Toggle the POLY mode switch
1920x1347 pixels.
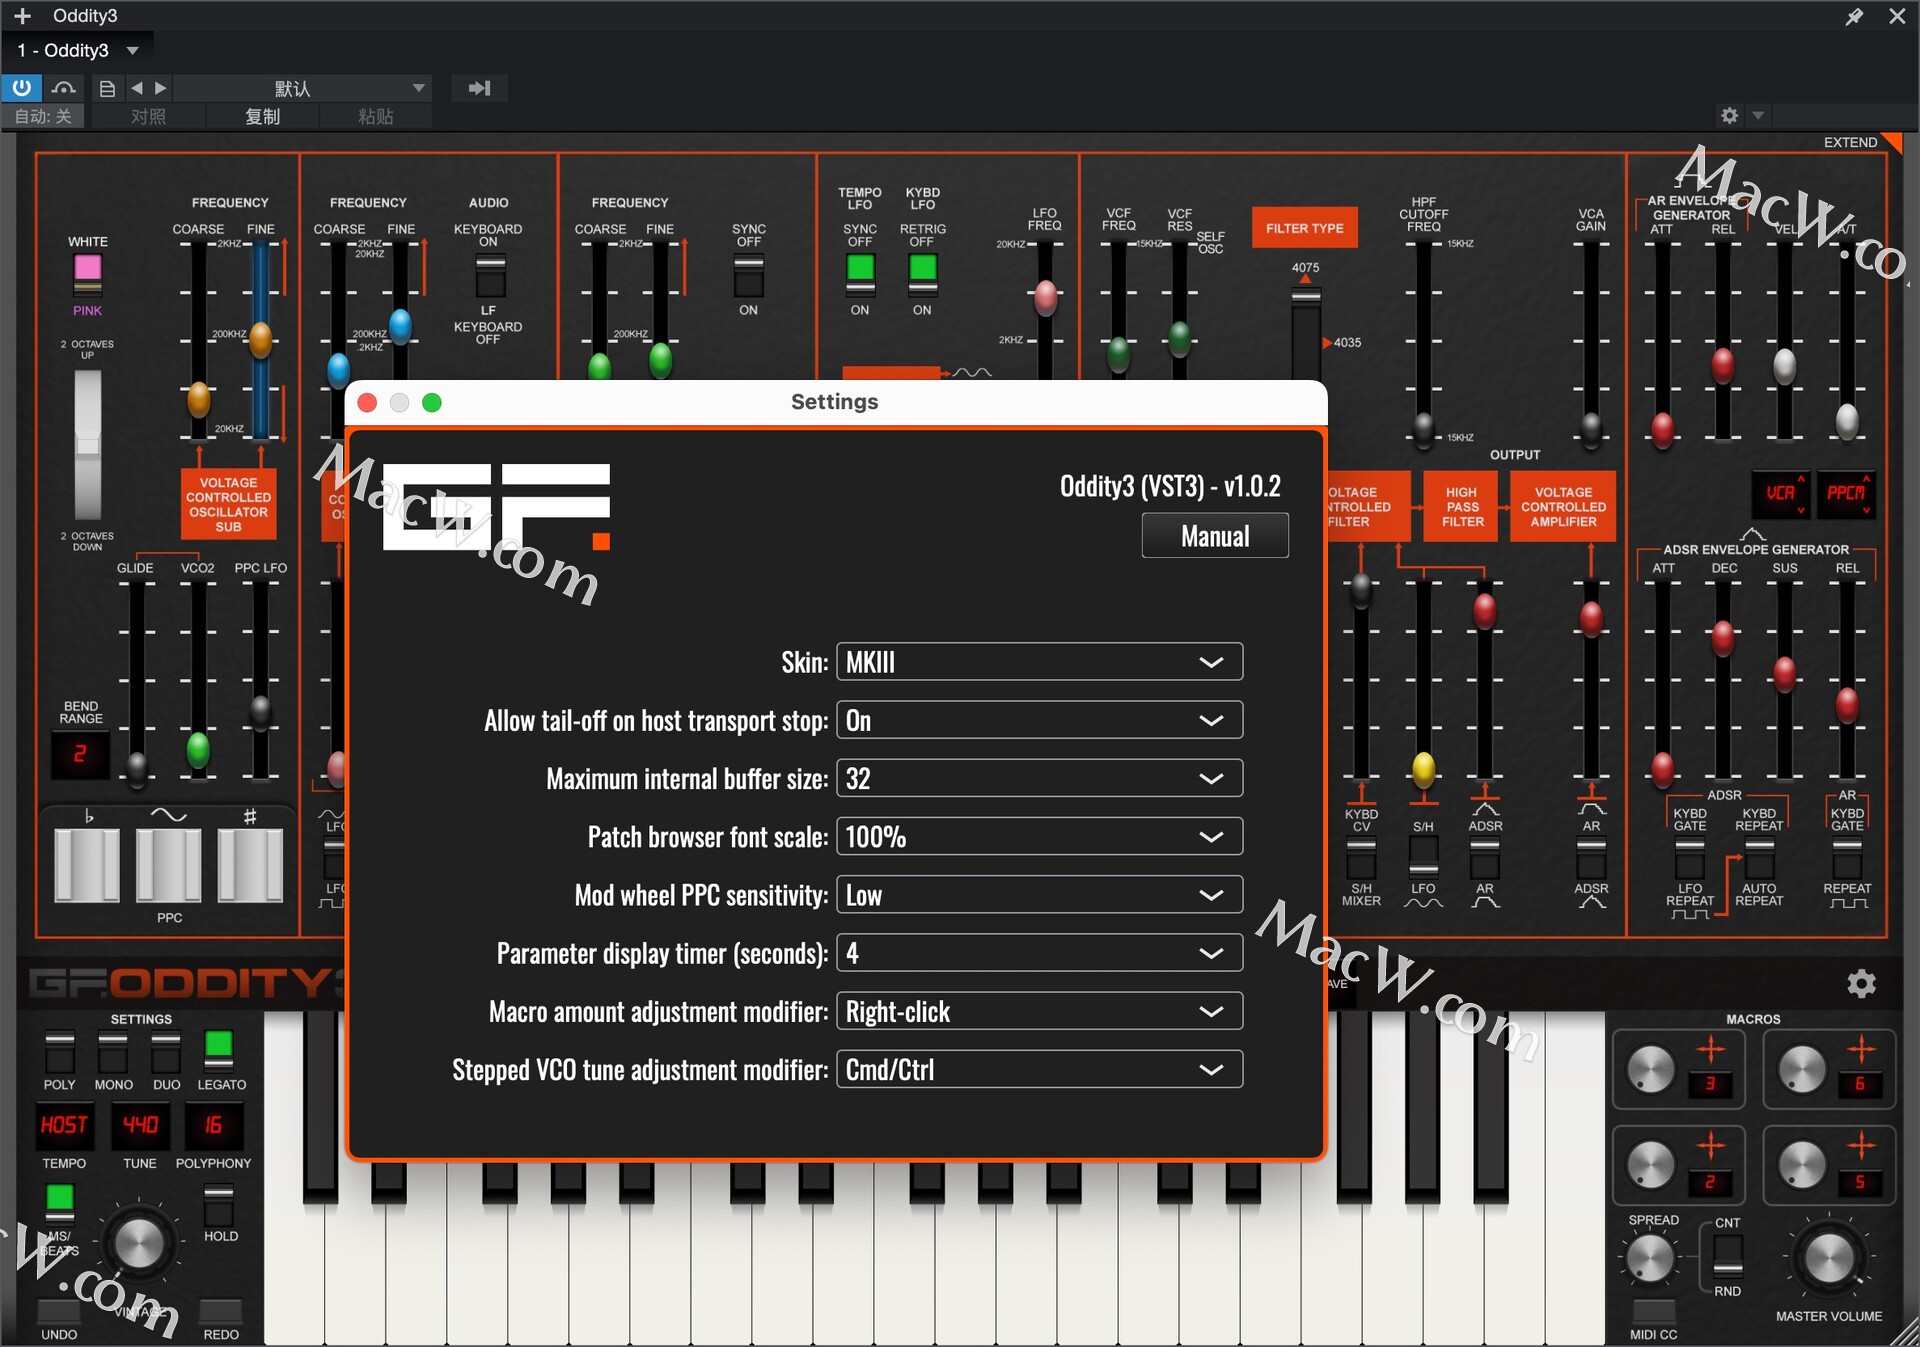[60, 1051]
